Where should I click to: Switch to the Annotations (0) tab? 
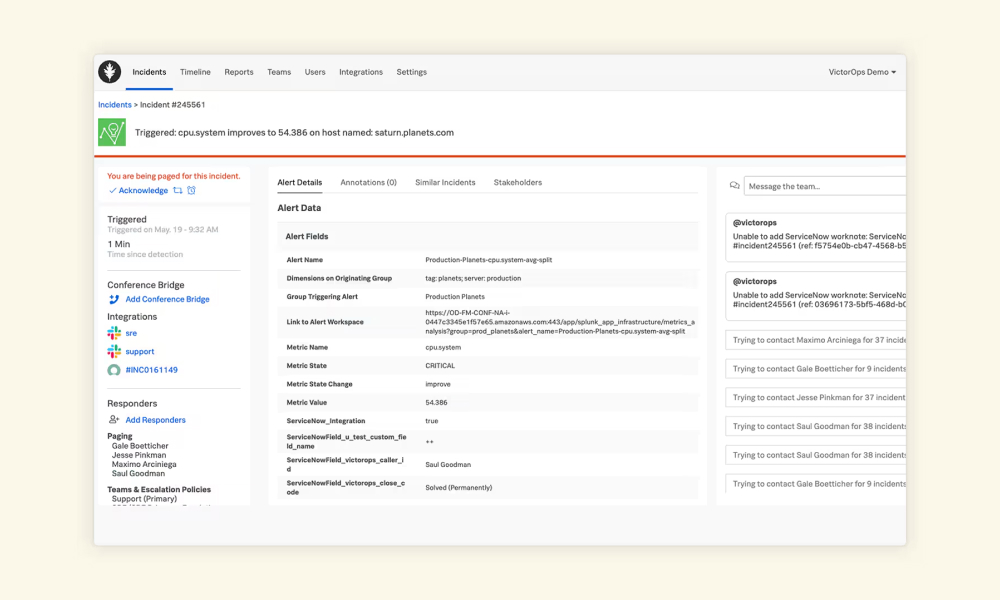point(369,182)
